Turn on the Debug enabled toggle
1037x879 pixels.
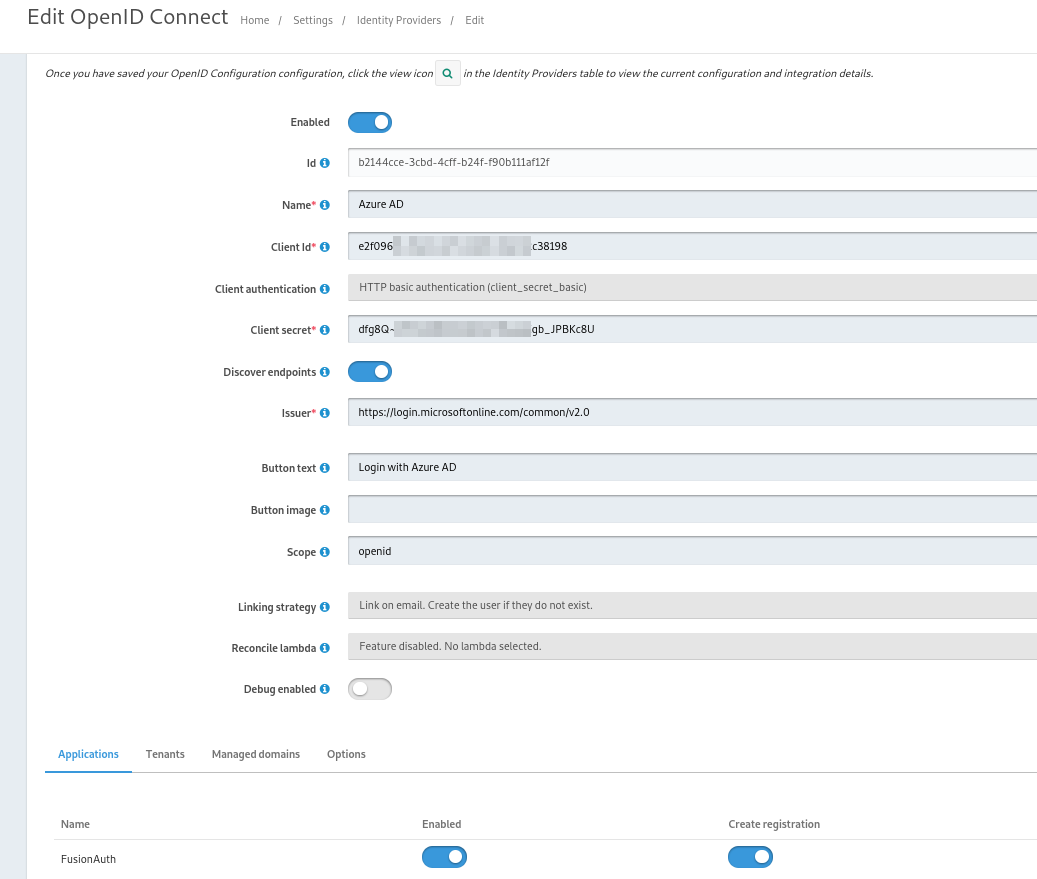click(x=370, y=689)
